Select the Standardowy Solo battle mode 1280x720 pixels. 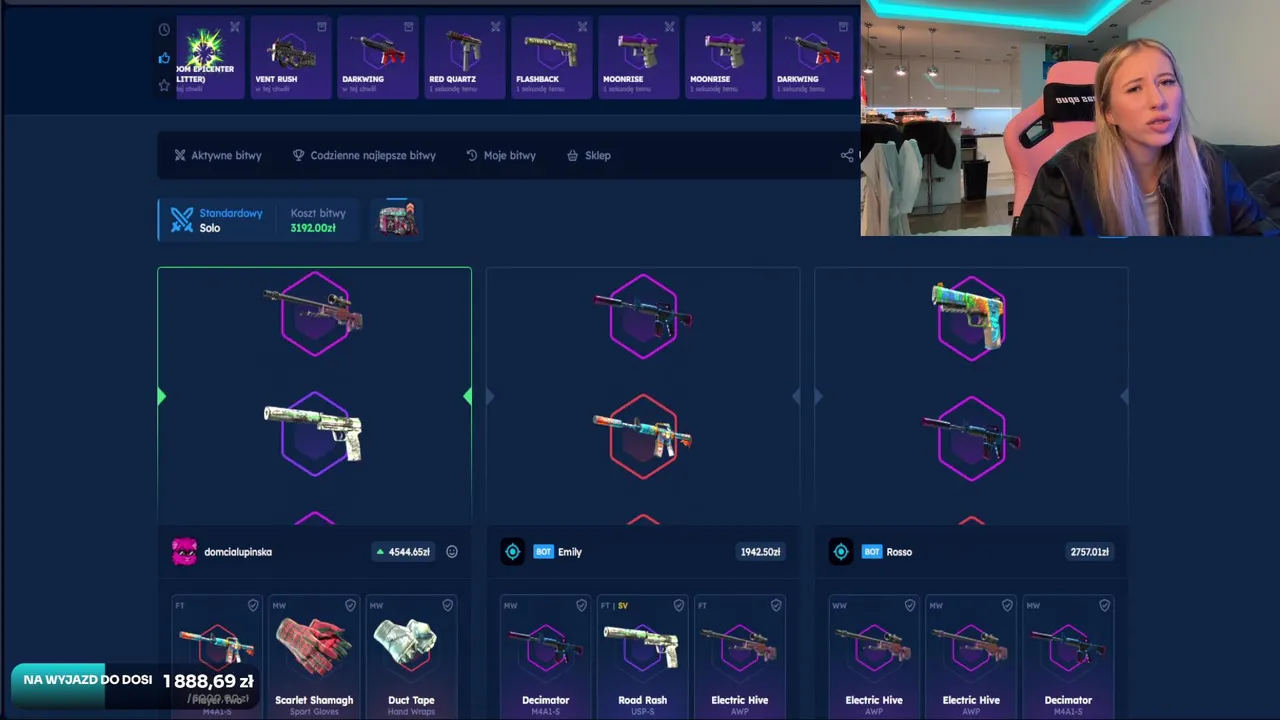coord(215,220)
